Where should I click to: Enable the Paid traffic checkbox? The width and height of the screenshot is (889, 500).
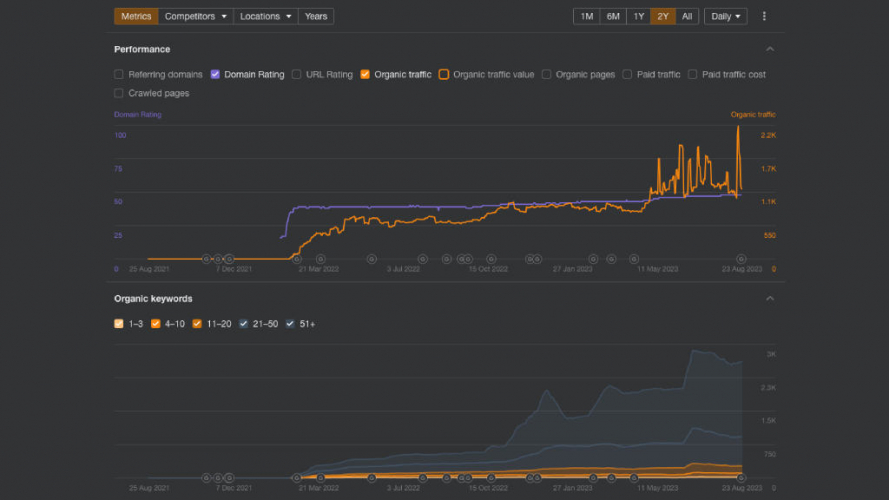pos(627,74)
